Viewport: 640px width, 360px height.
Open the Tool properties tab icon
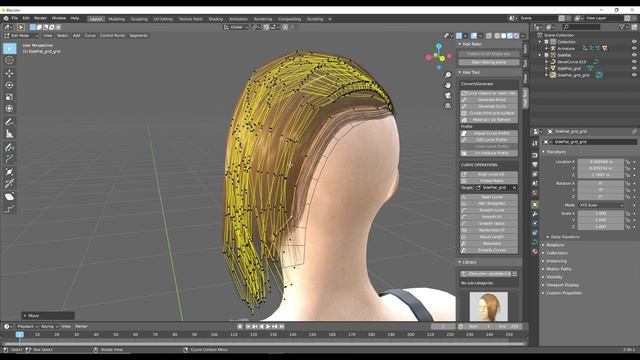[x=535, y=143]
